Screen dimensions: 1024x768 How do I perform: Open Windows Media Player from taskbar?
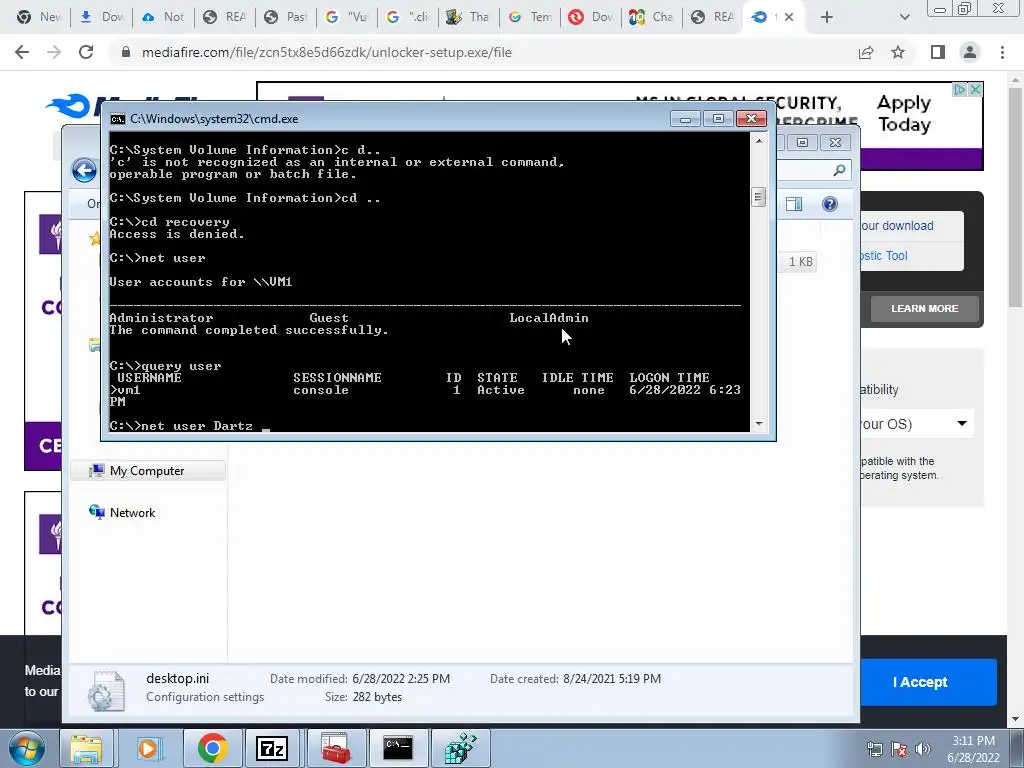[149, 748]
